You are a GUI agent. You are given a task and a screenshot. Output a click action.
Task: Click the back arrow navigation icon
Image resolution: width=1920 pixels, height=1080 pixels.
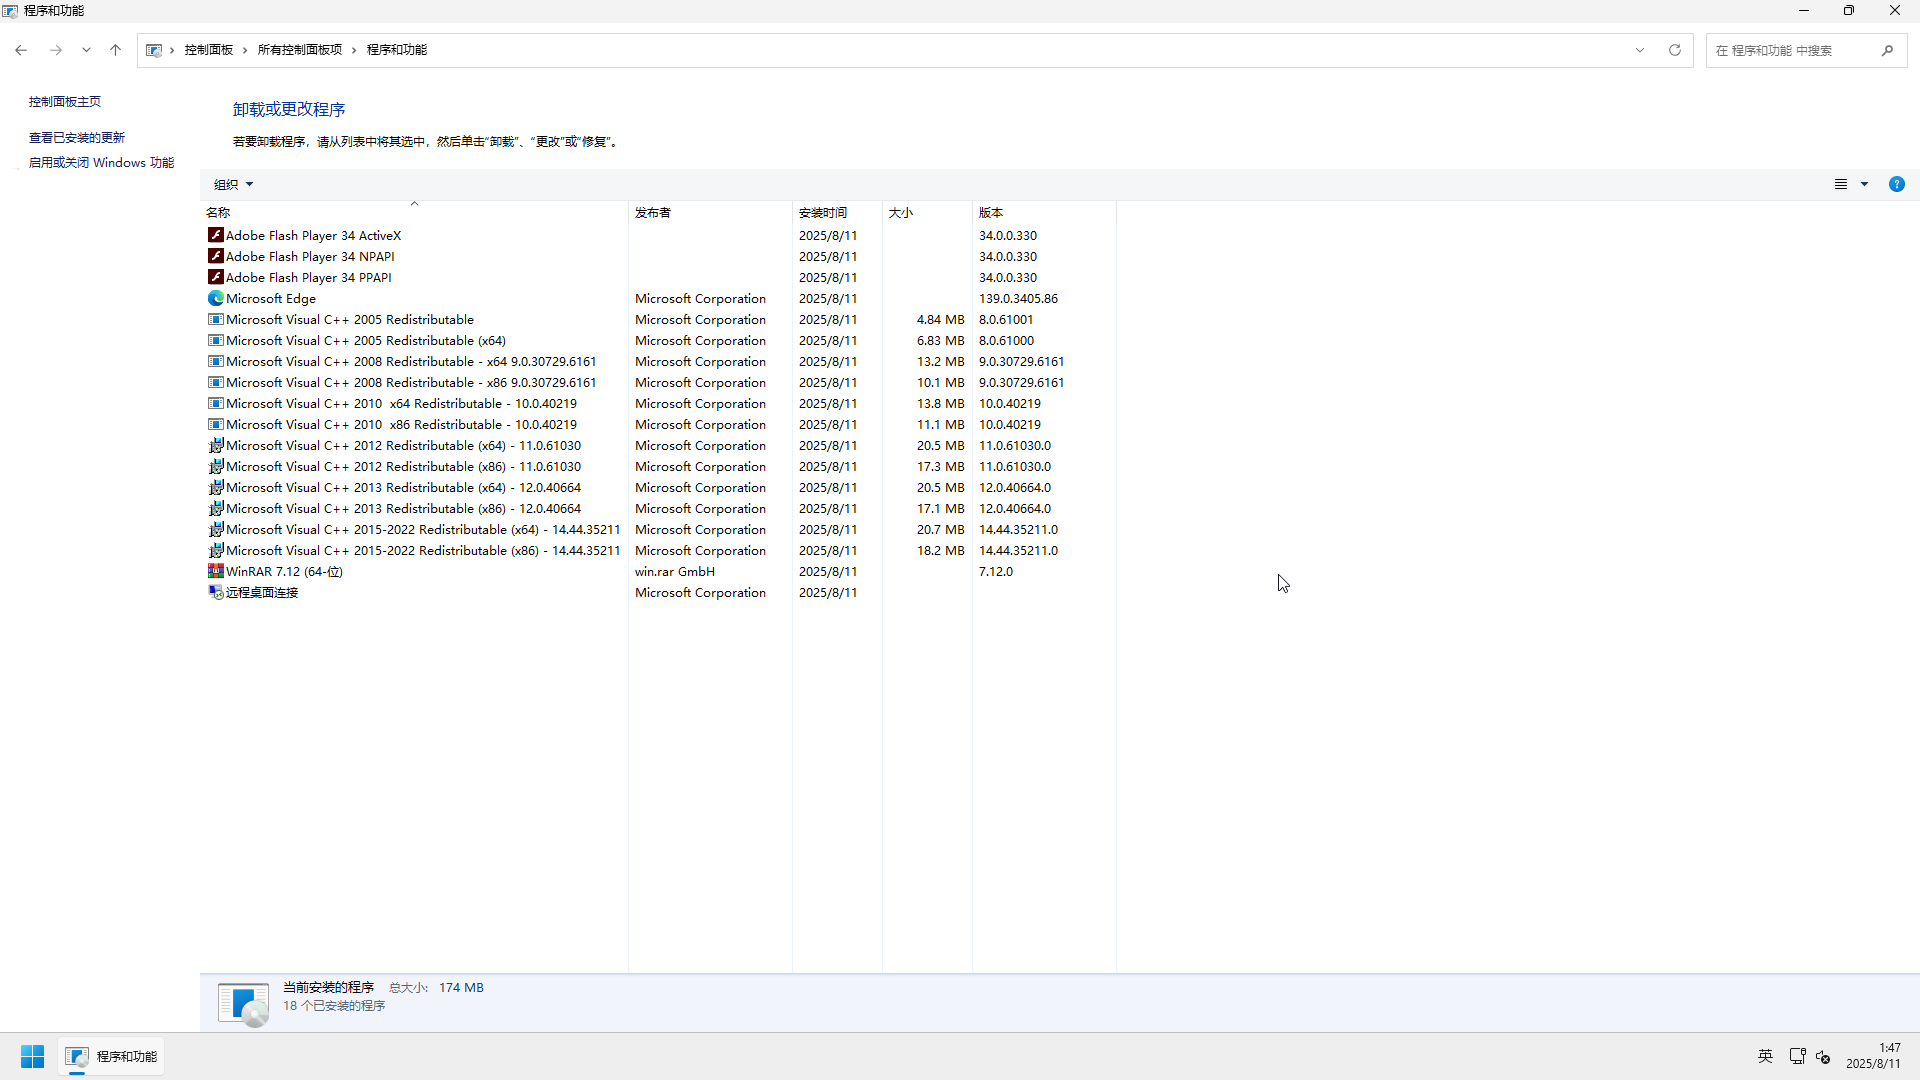point(21,50)
